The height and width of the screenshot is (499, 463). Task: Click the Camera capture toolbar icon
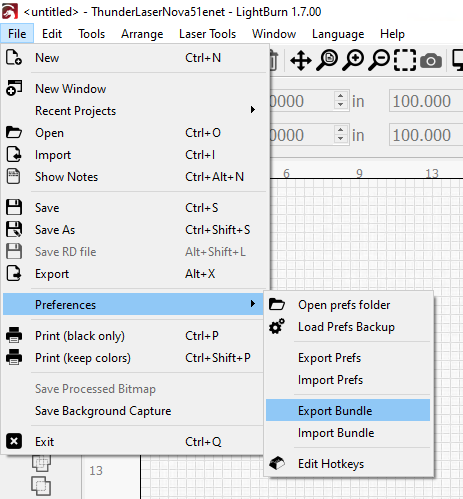[x=431, y=61]
